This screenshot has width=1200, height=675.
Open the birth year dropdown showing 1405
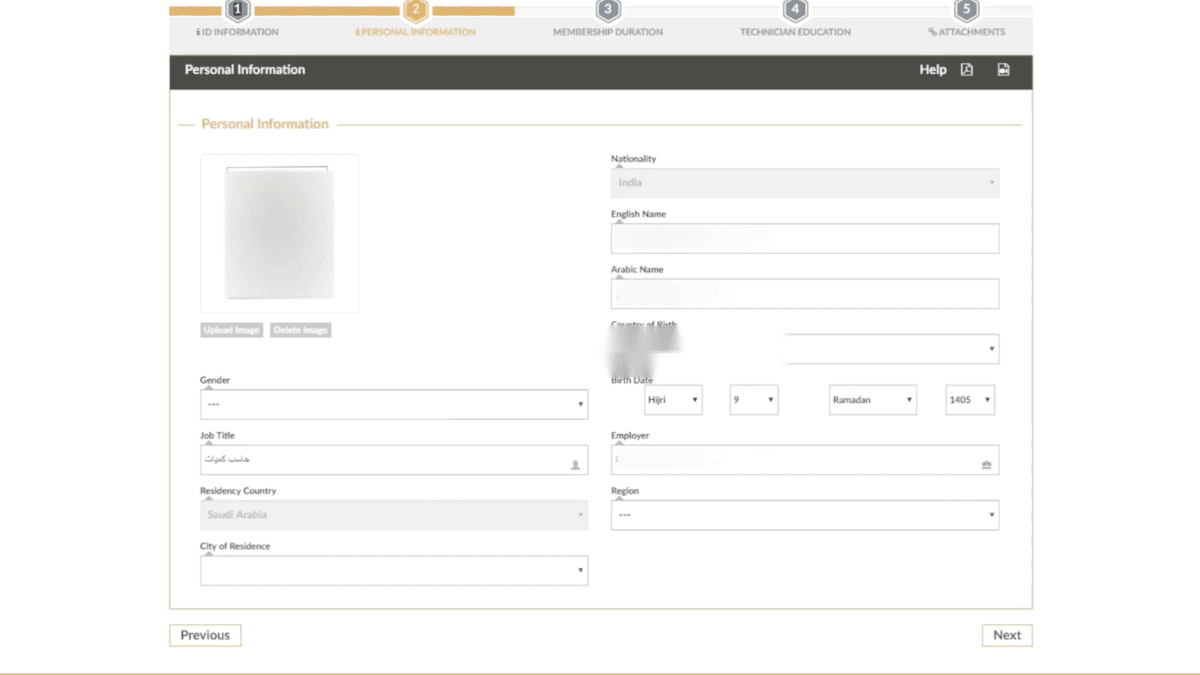[x=970, y=400]
